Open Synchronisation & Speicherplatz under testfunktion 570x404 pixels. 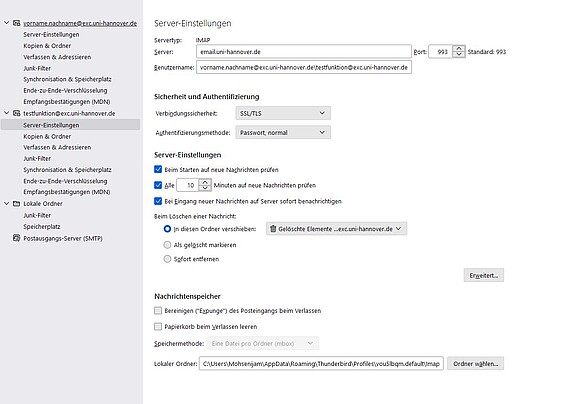click(x=67, y=170)
